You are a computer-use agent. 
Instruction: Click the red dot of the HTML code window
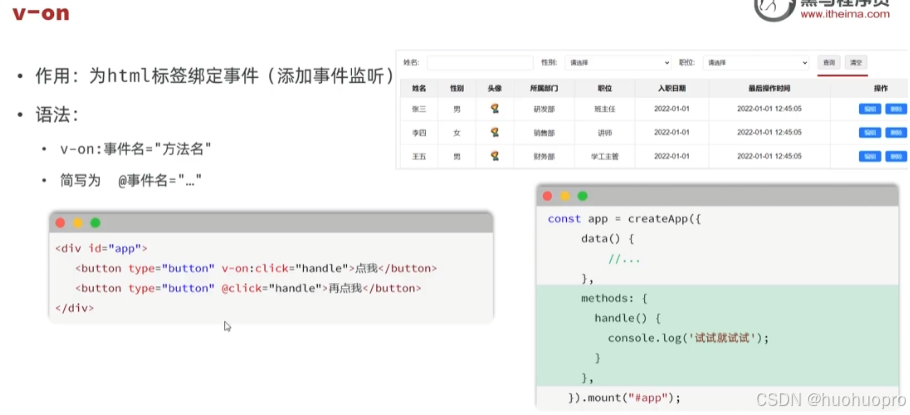[x=60, y=223]
